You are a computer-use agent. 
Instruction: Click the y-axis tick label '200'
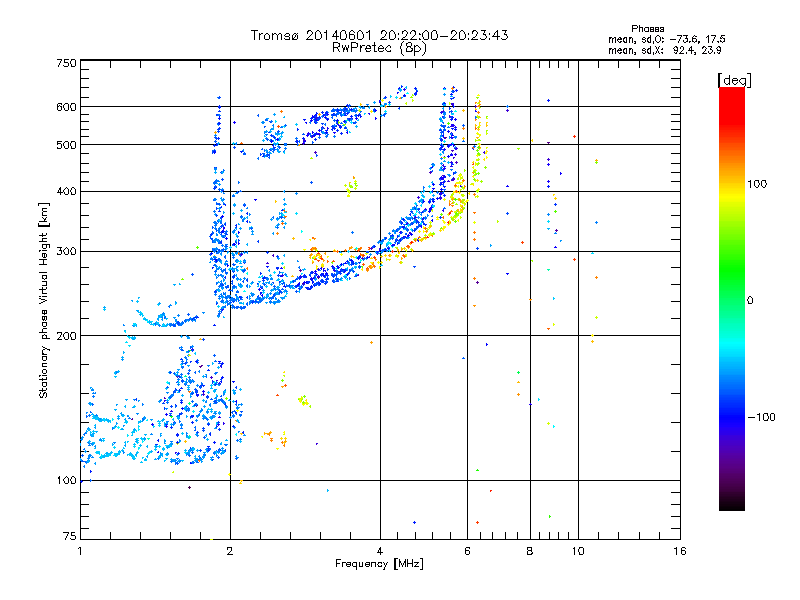click(66, 336)
